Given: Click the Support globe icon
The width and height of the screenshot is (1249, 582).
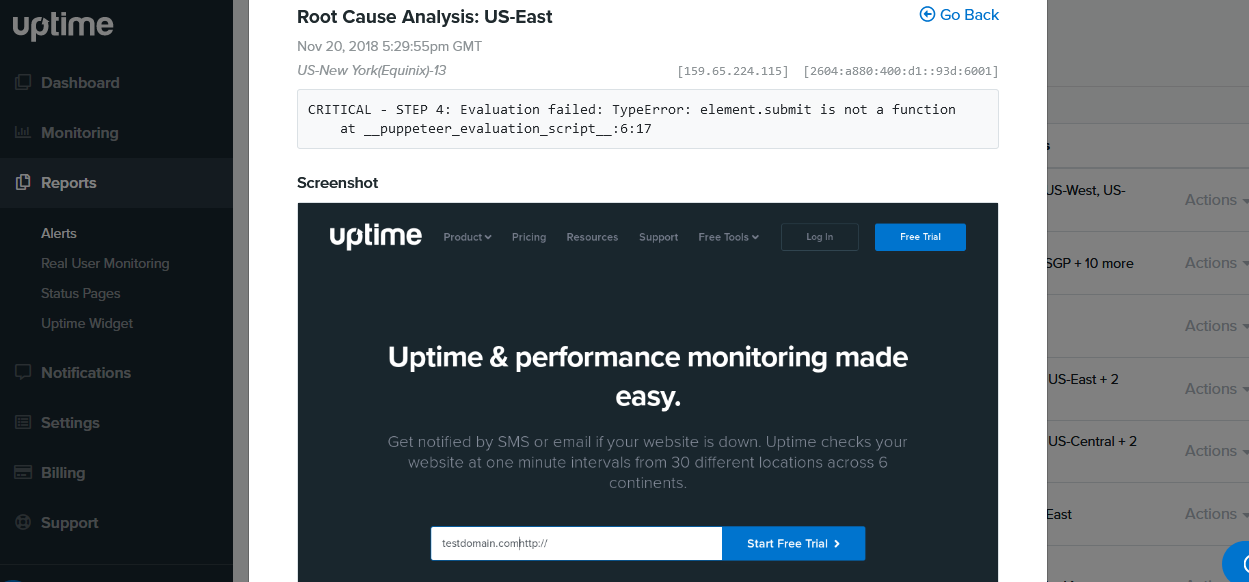Looking at the screenshot, I should tap(23, 522).
